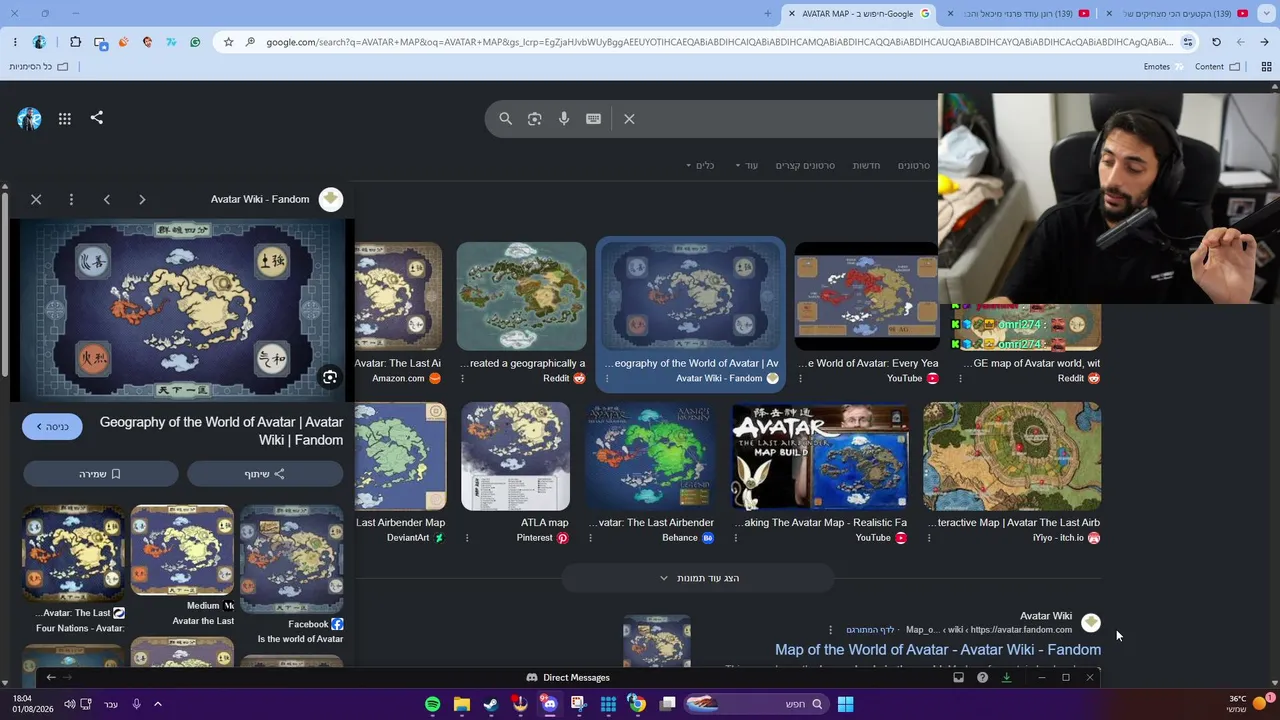The width and height of the screenshot is (1280, 720).
Task: Click the שיתוף share button
Action: coord(265,474)
